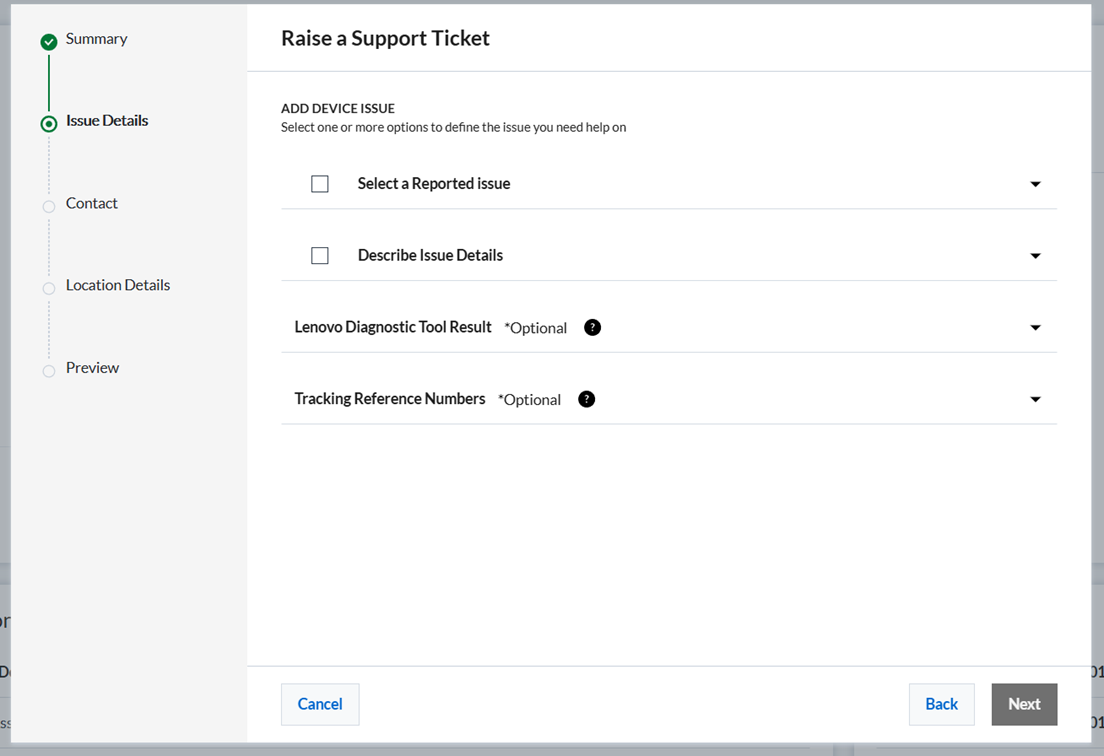Go to the Summary step label
The width and height of the screenshot is (1104, 756).
tap(96, 39)
